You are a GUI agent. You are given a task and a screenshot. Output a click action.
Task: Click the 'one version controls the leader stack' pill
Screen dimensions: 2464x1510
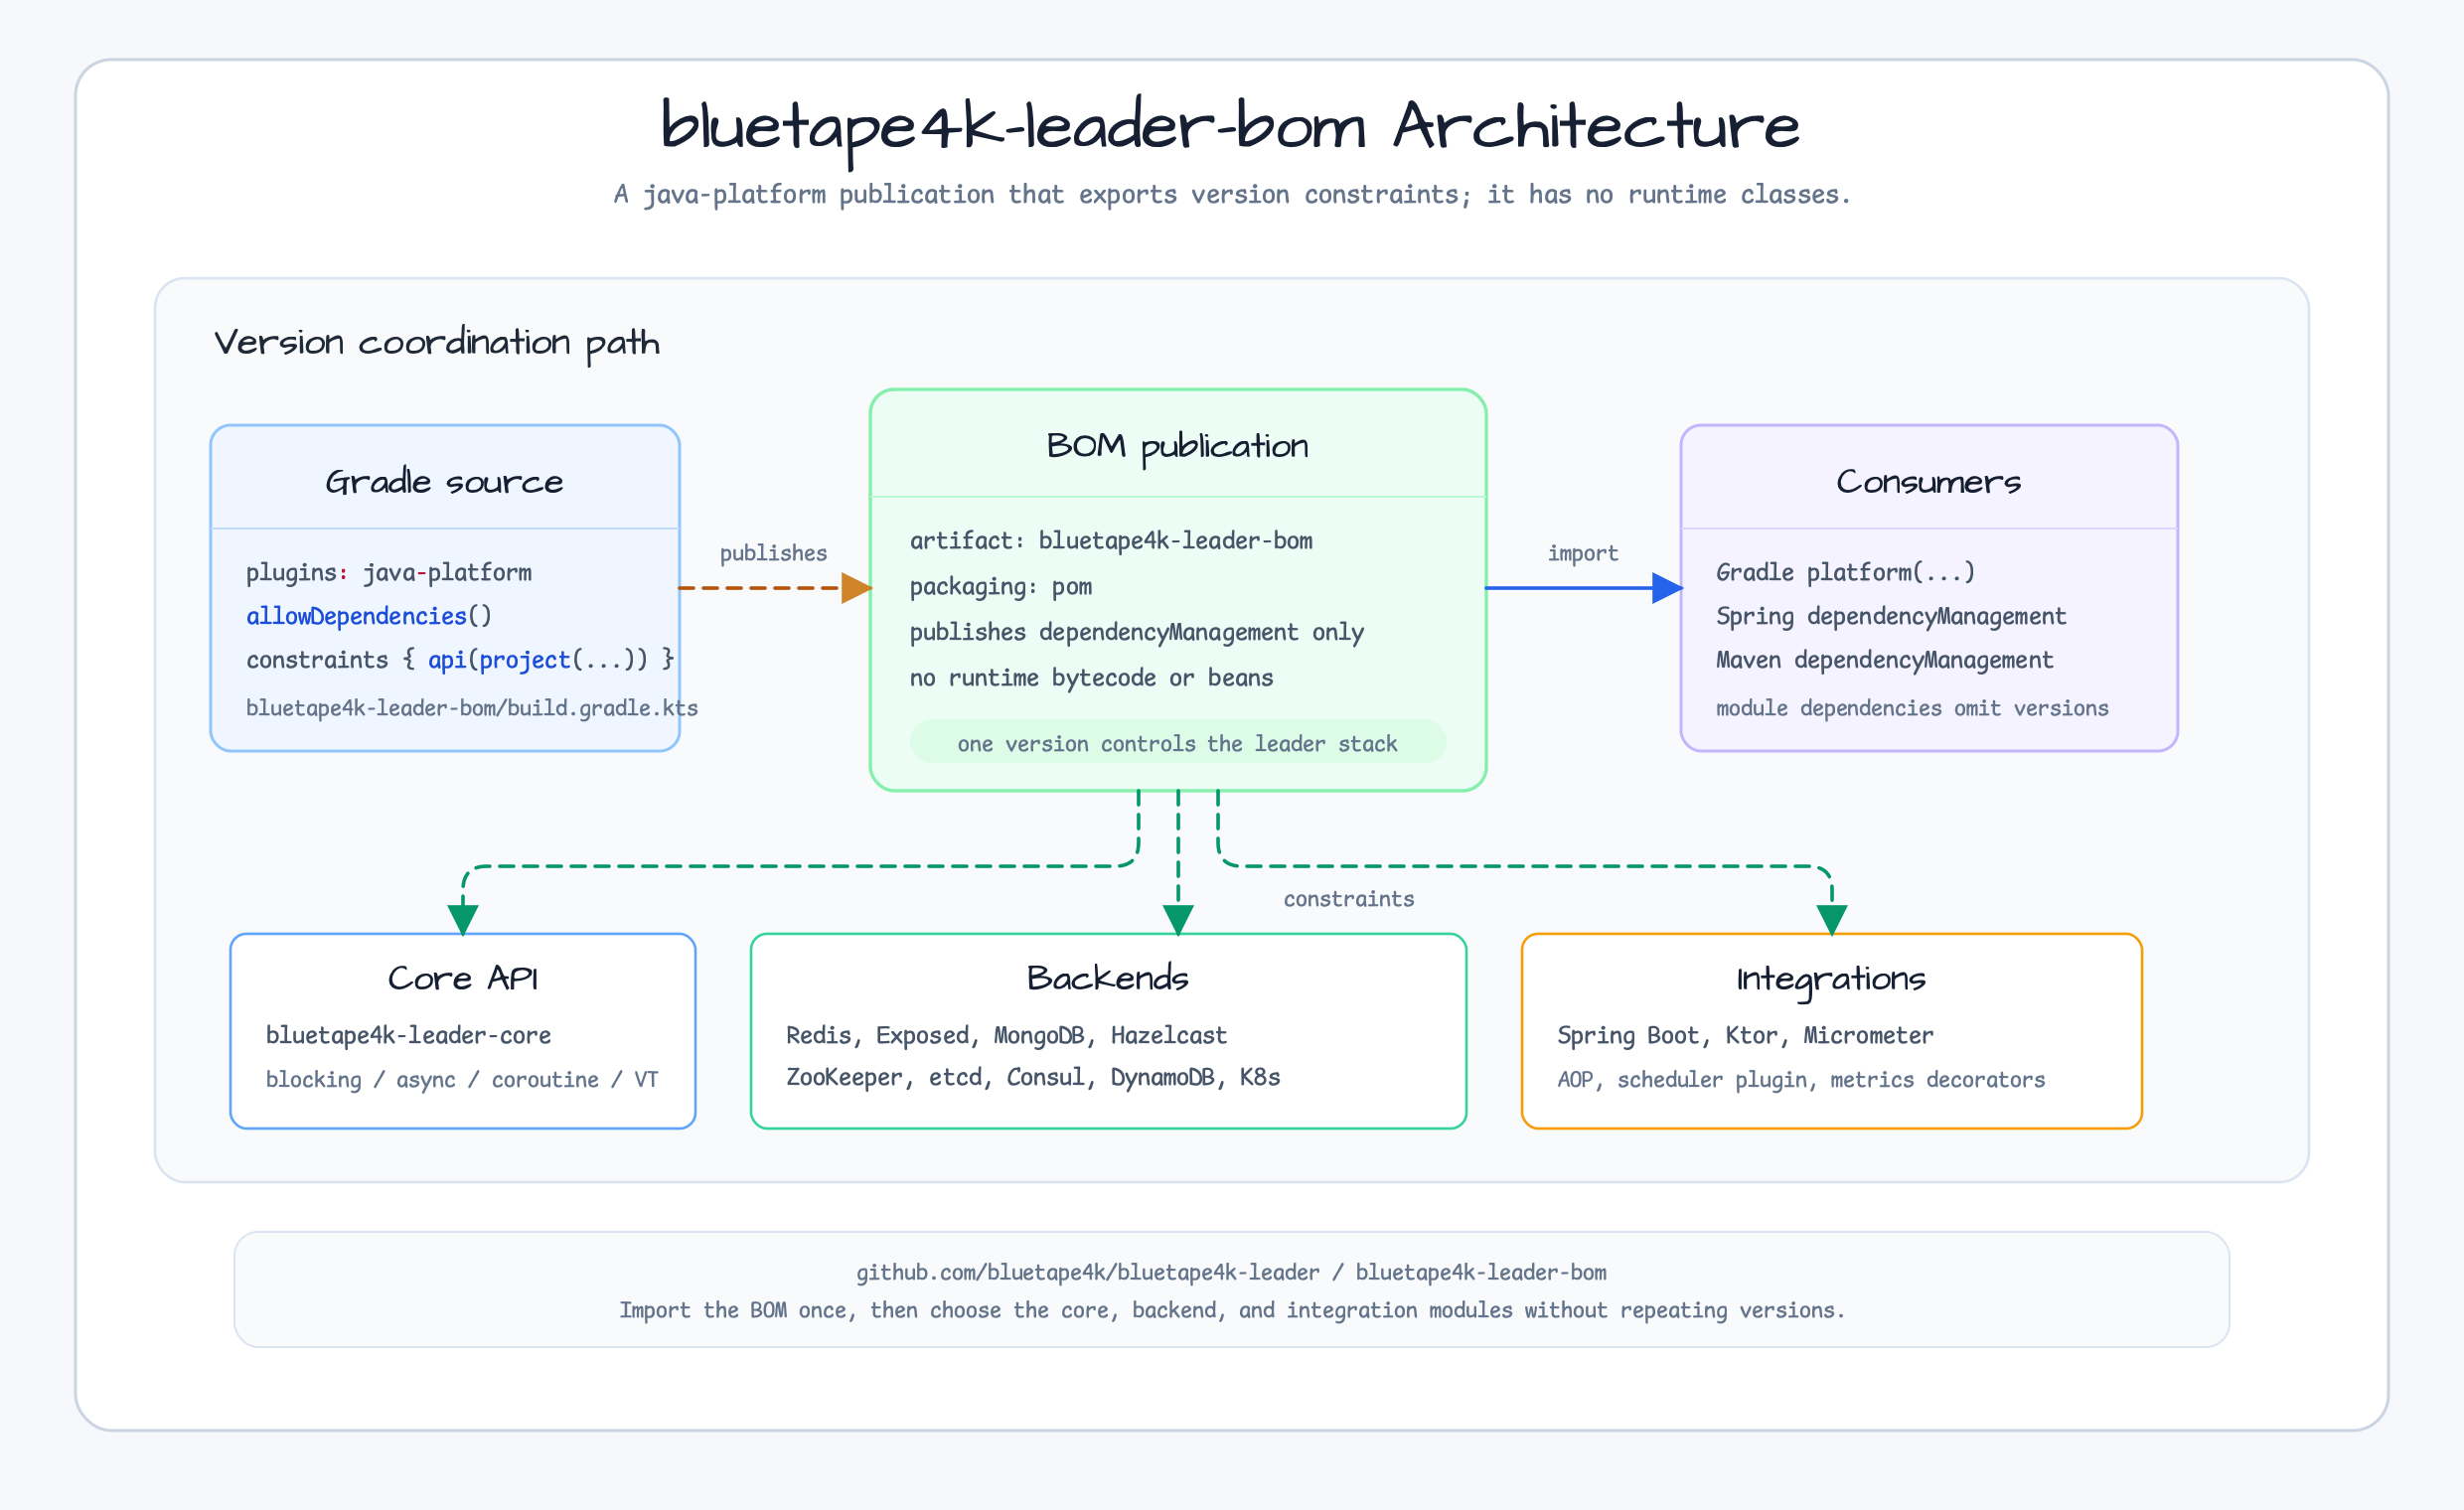coord(1178,742)
